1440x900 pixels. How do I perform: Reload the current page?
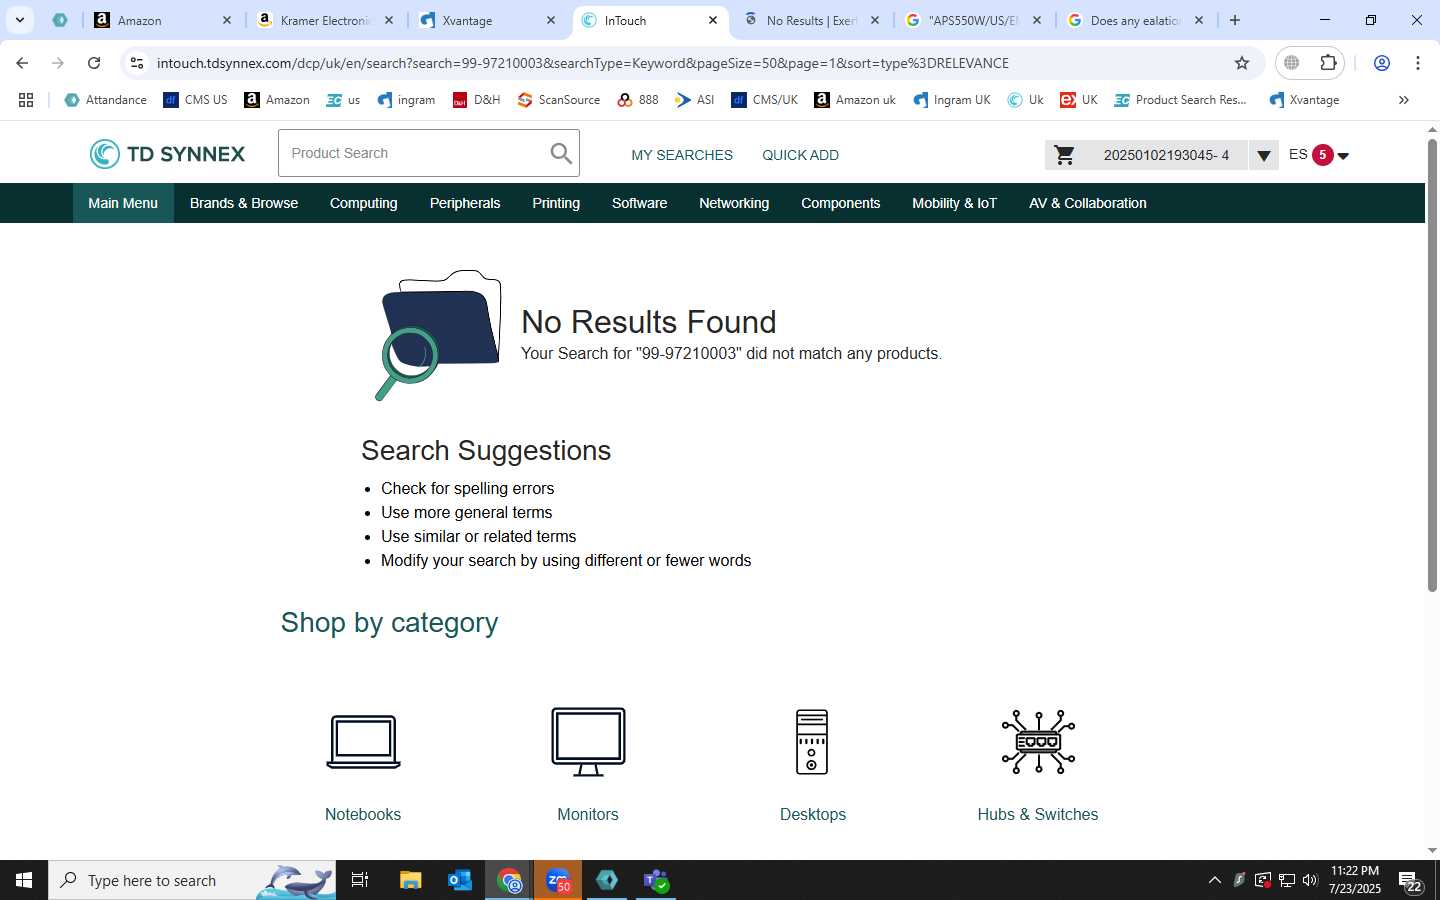94,63
